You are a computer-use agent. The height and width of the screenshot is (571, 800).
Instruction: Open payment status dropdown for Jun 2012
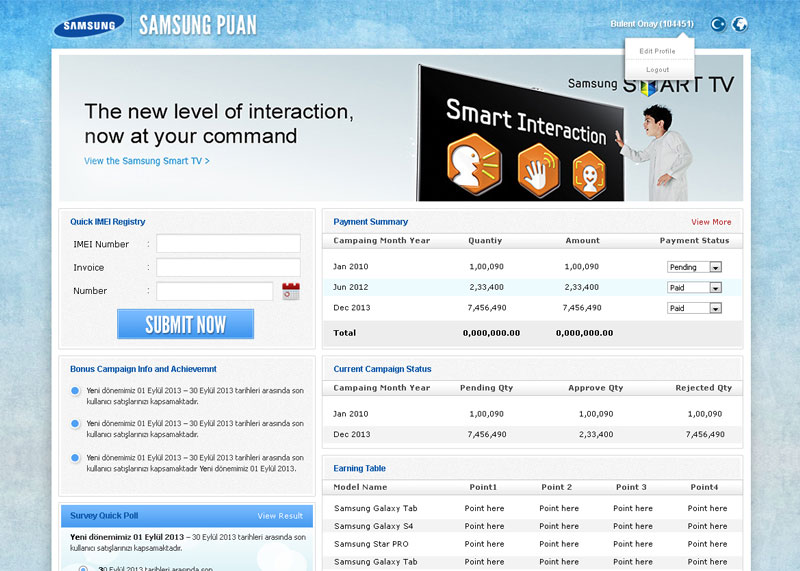click(694, 288)
